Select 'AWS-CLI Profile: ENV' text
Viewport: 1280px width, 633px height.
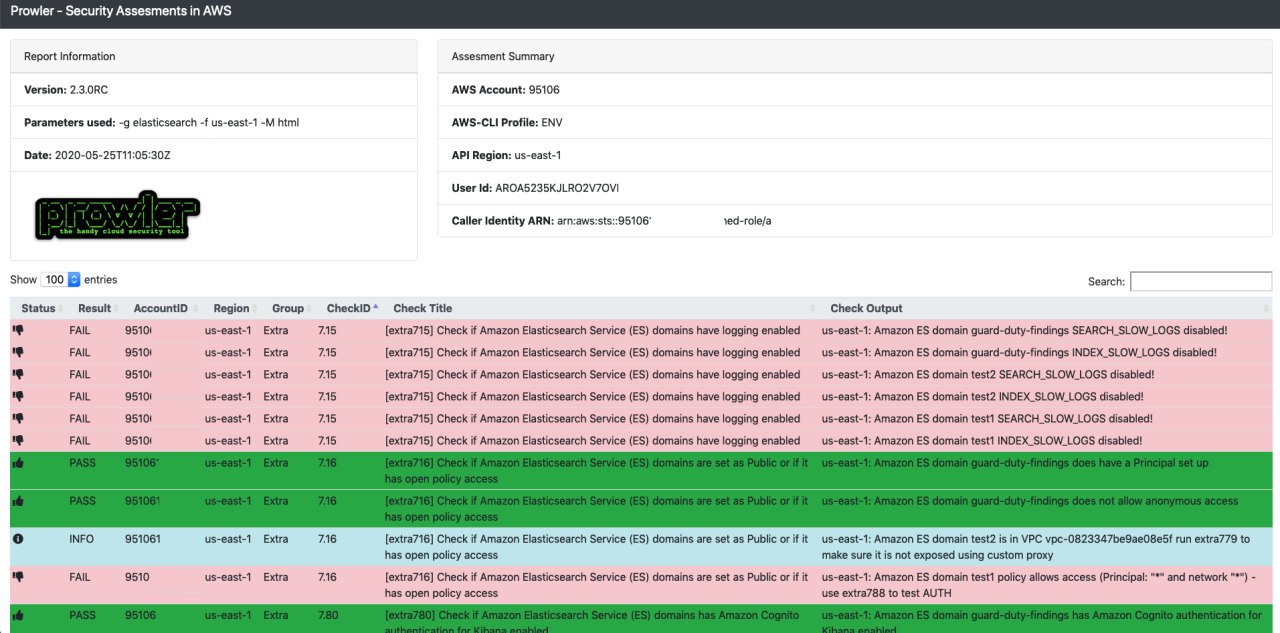(508, 122)
